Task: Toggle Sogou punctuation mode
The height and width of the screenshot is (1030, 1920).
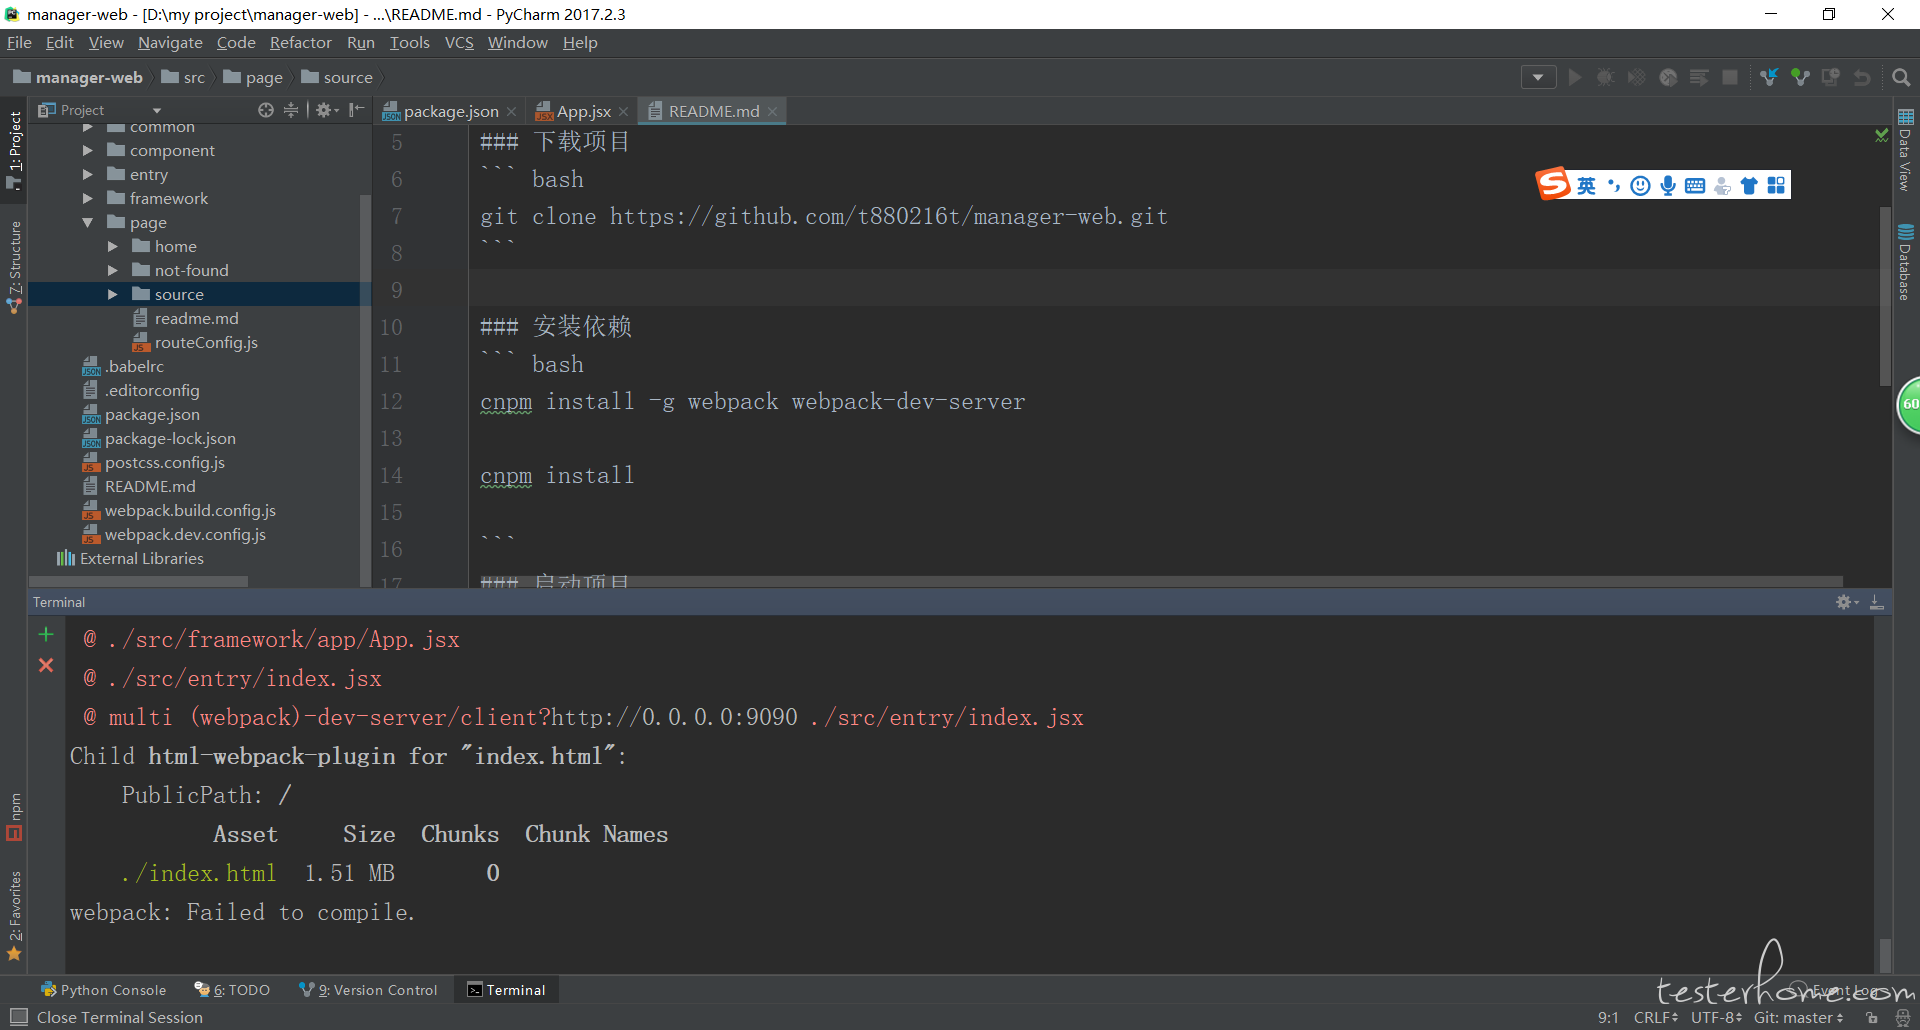Action: 1613,186
